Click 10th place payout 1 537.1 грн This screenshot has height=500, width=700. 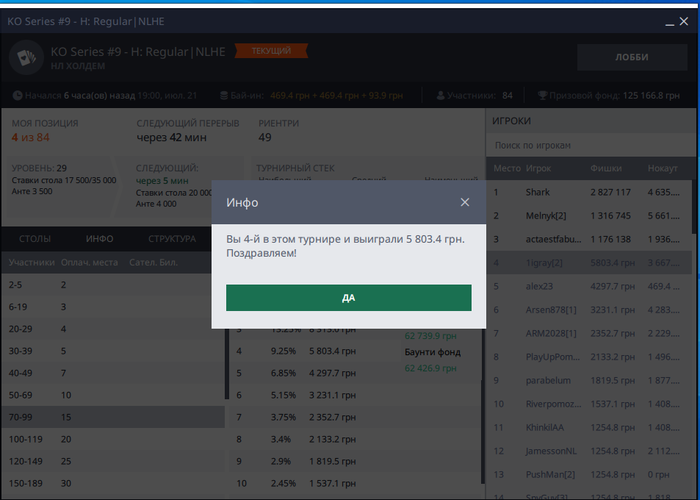click(333, 483)
